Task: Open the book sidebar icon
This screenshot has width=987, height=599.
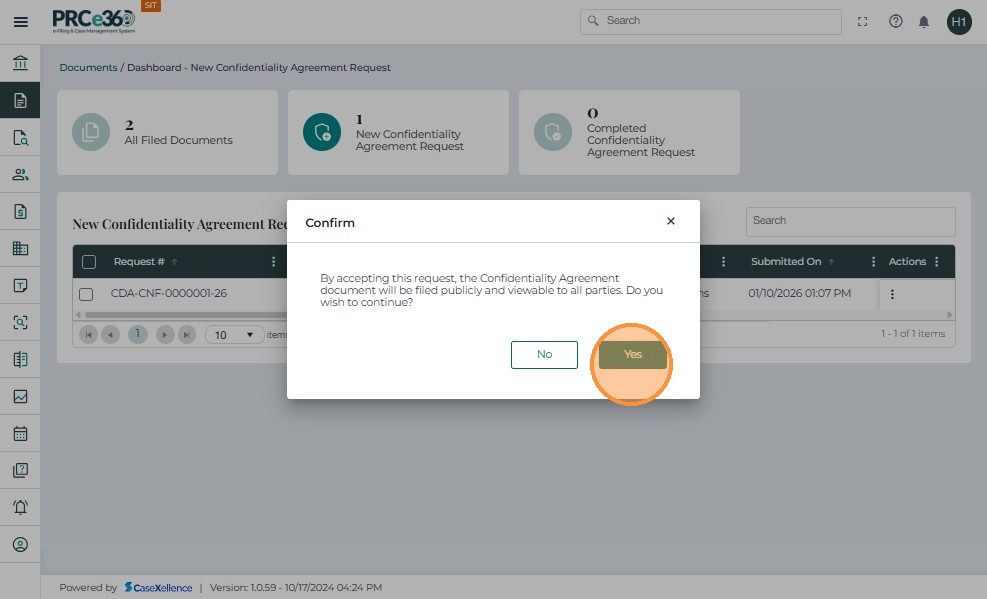Action: pyautogui.click(x=20, y=359)
